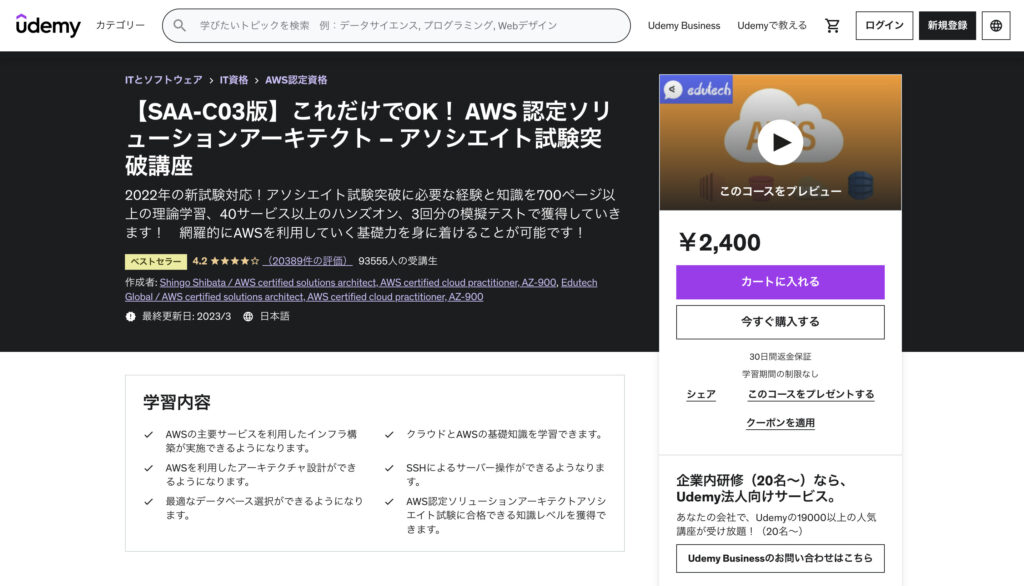1024x586 pixels.
Task: Click カートに入れる button
Action: pos(780,282)
